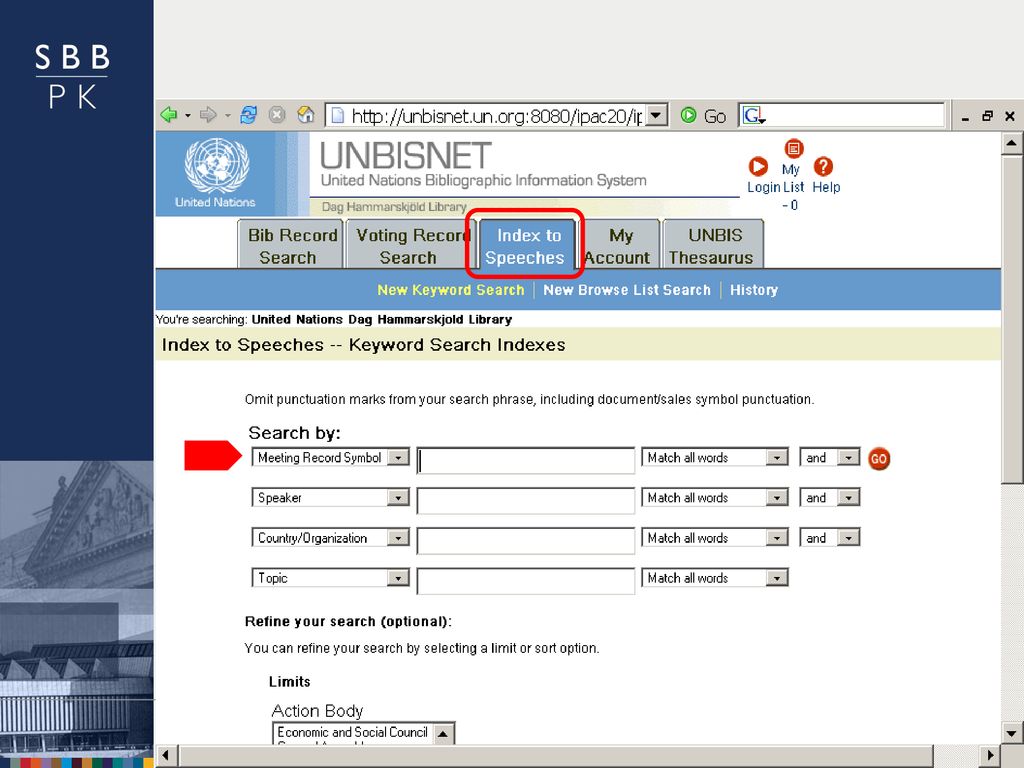
Task: Click the New Keyword Search link
Action: point(451,290)
